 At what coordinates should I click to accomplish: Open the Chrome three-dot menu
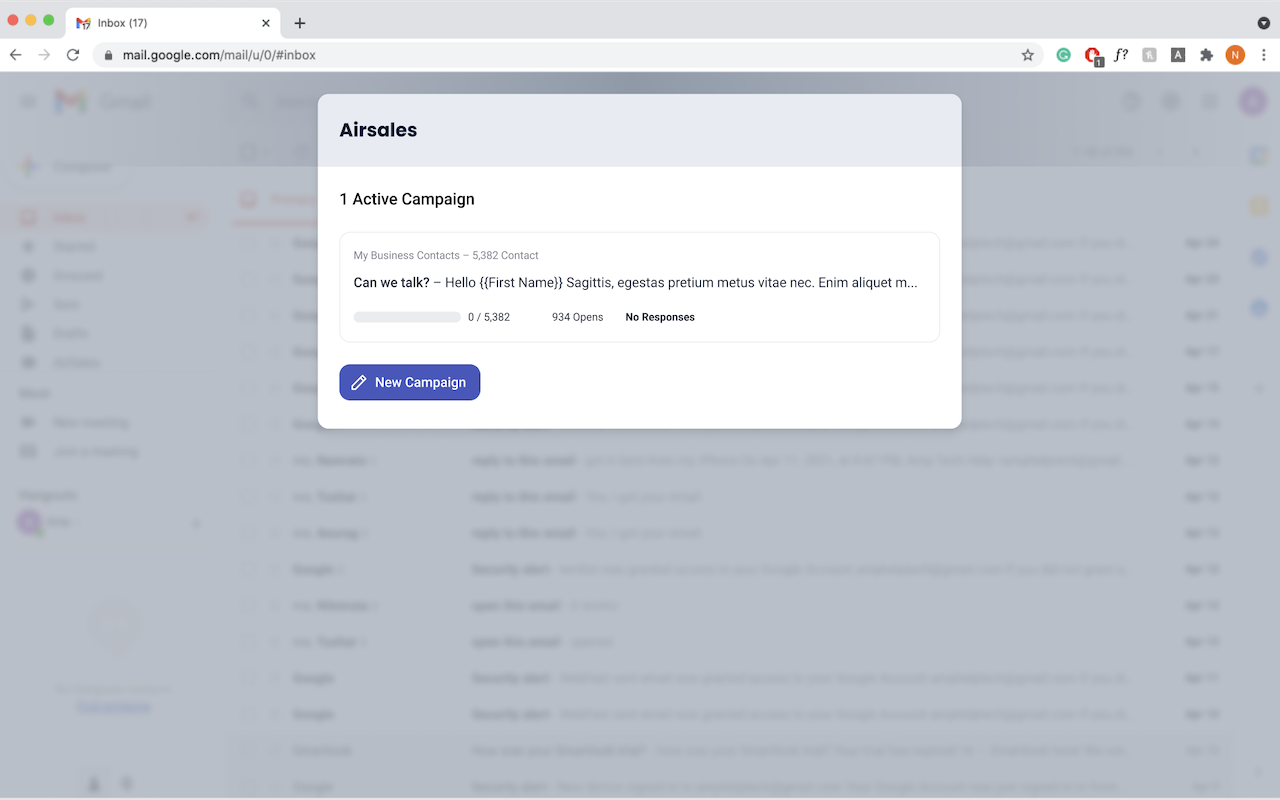click(x=1264, y=55)
